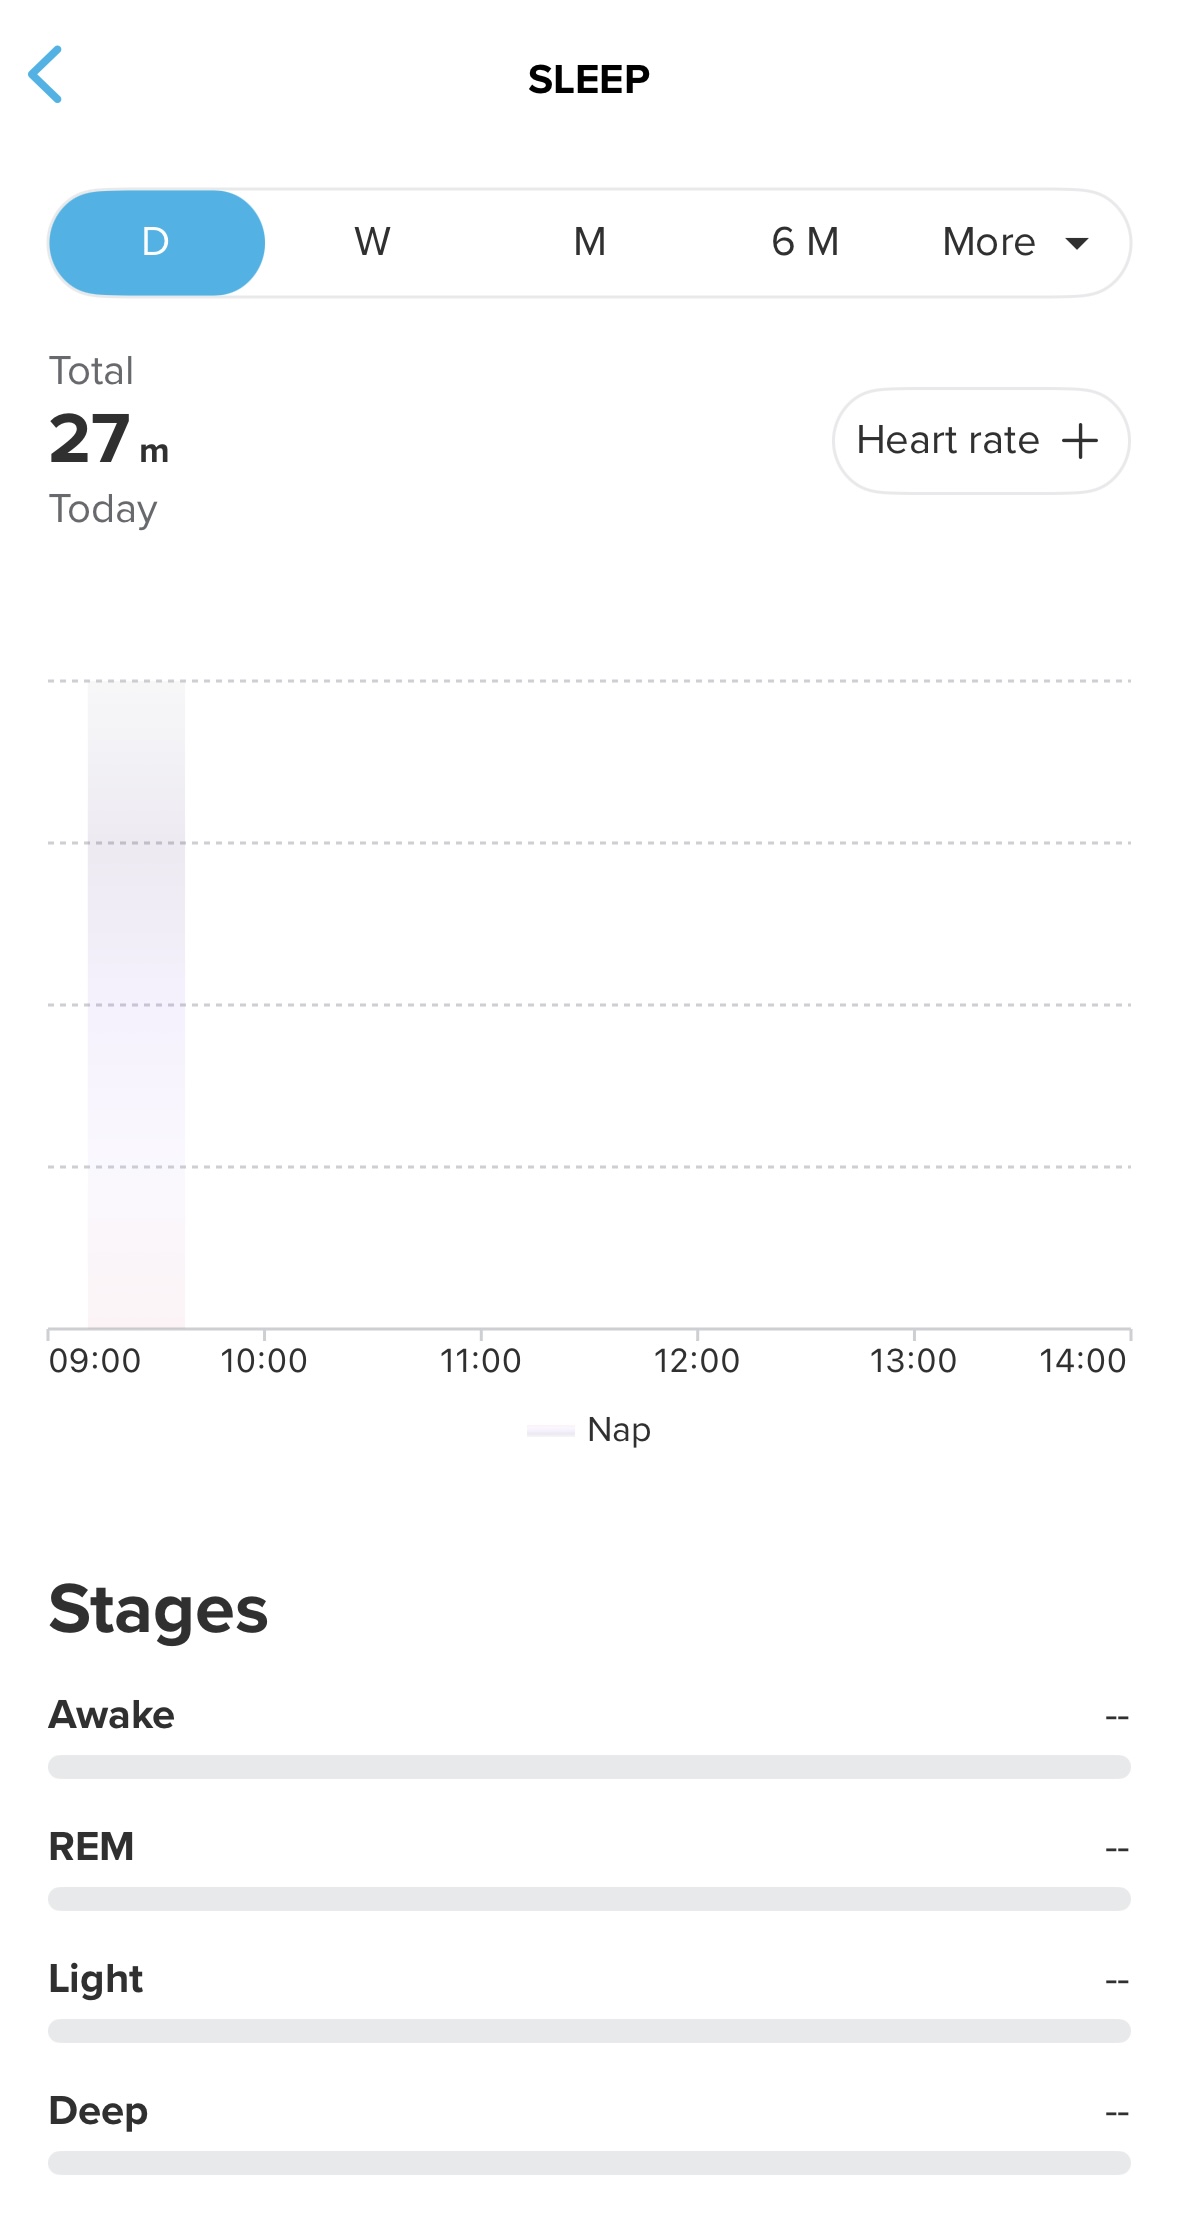Viewport: 1179px width, 2238px height.
Task: Tap the plus icon beside Heart rate
Action: (x=1079, y=441)
